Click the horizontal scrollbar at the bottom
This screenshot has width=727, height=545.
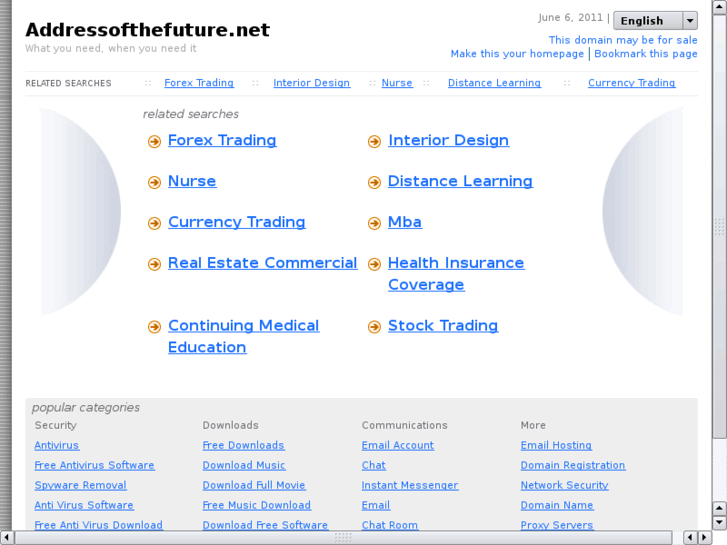click(343, 538)
